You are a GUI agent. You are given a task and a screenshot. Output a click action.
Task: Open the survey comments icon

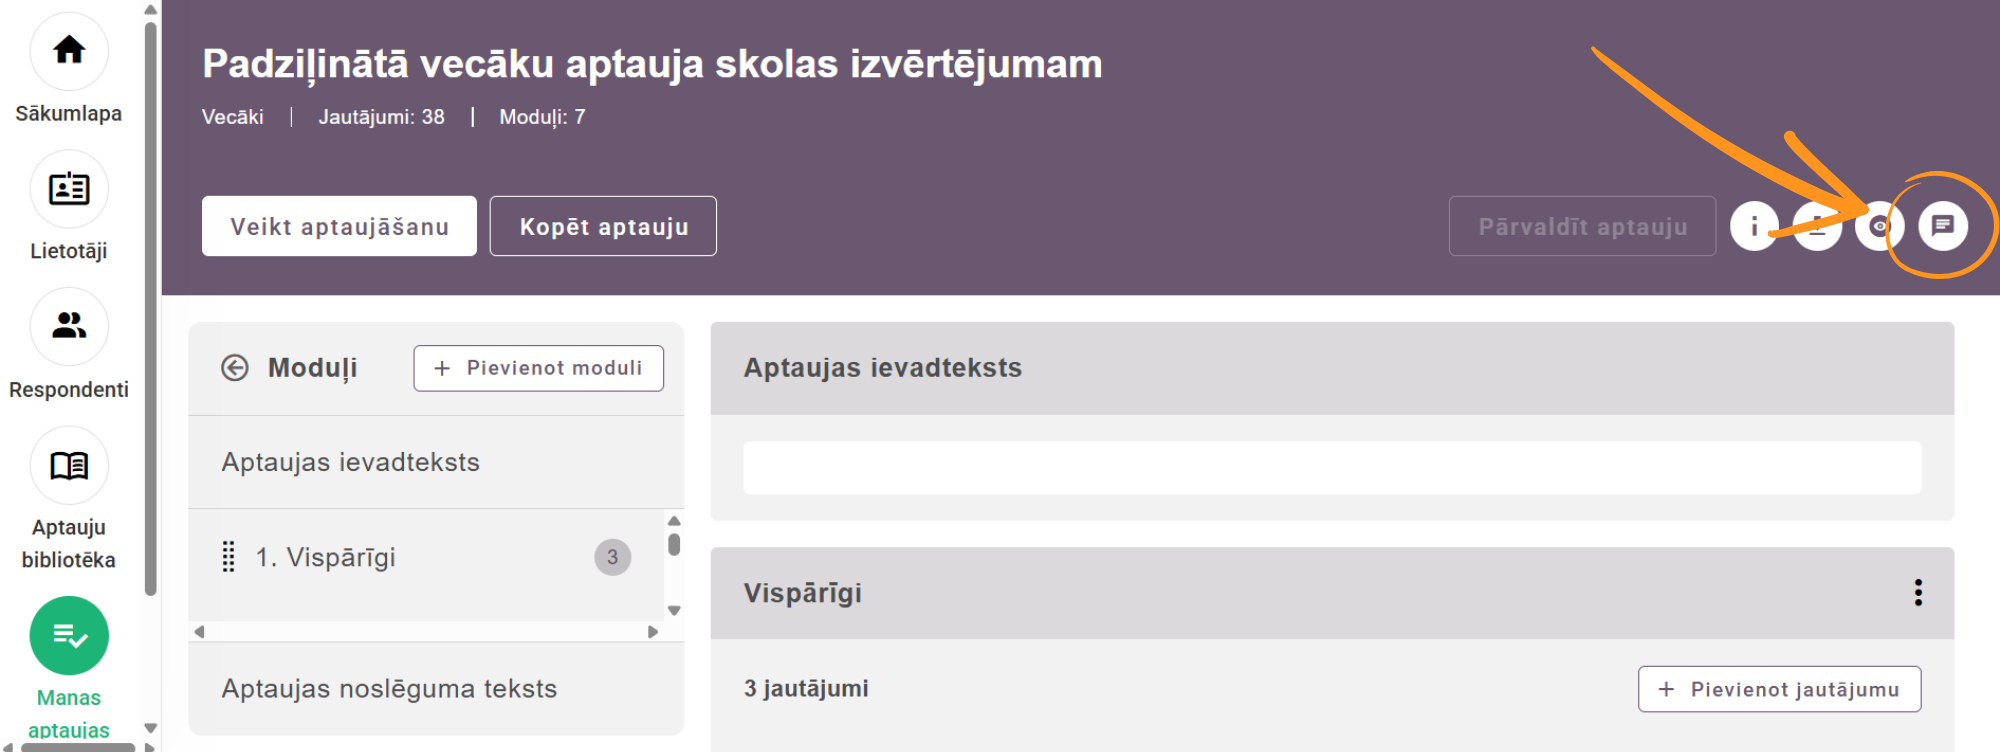click(x=1942, y=226)
